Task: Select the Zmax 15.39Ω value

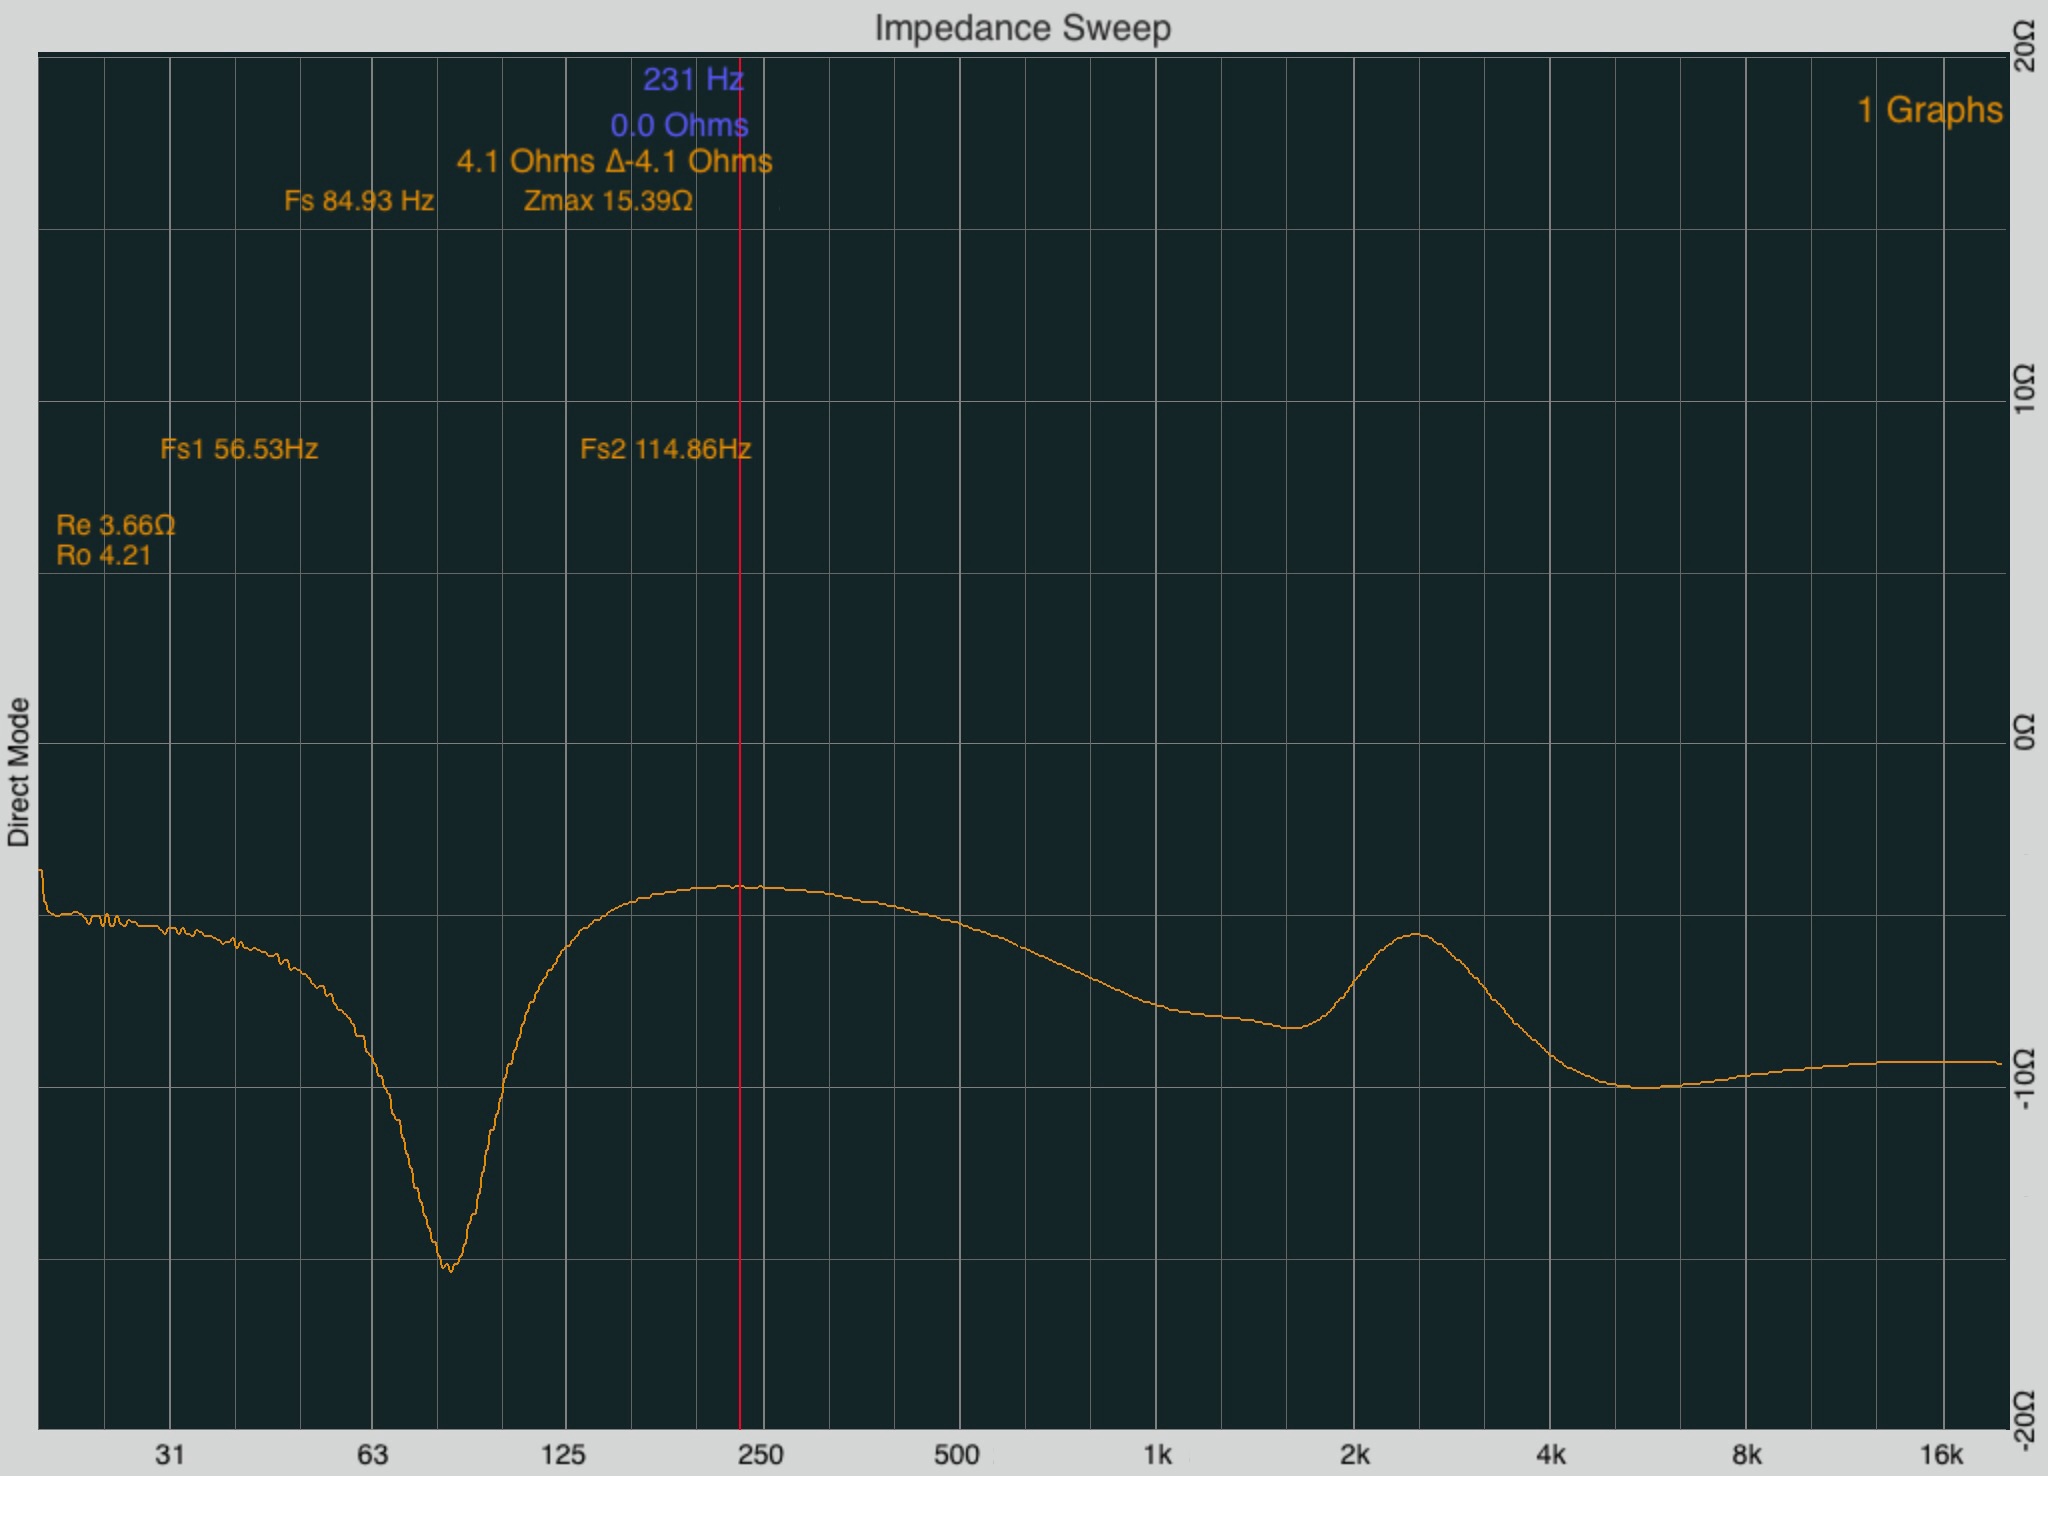Action: pos(608,201)
